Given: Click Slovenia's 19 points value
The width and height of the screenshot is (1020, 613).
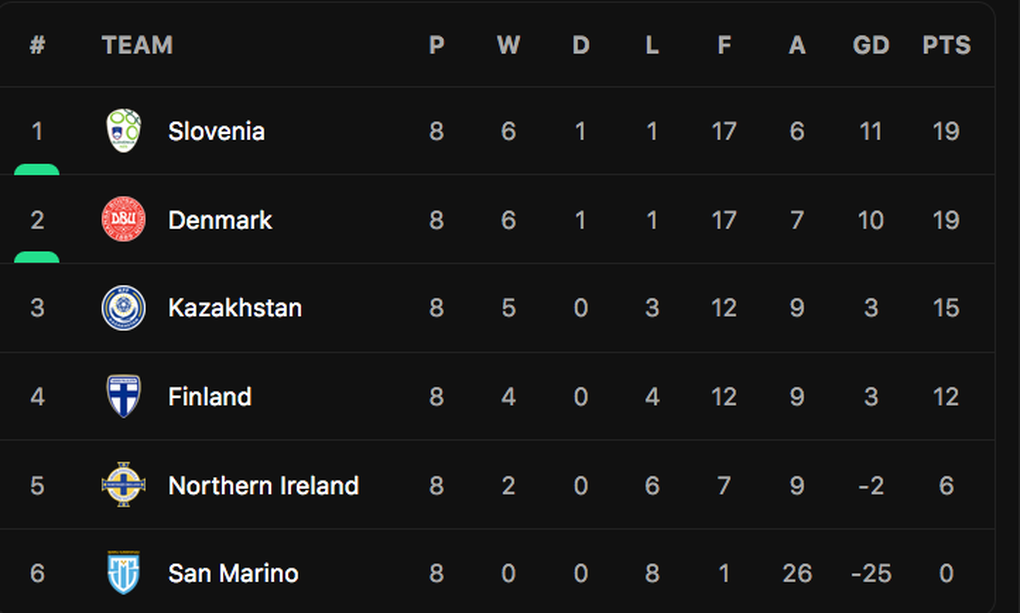Looking at the screenshot, I should pyautogui.click(x=946, y=131).
